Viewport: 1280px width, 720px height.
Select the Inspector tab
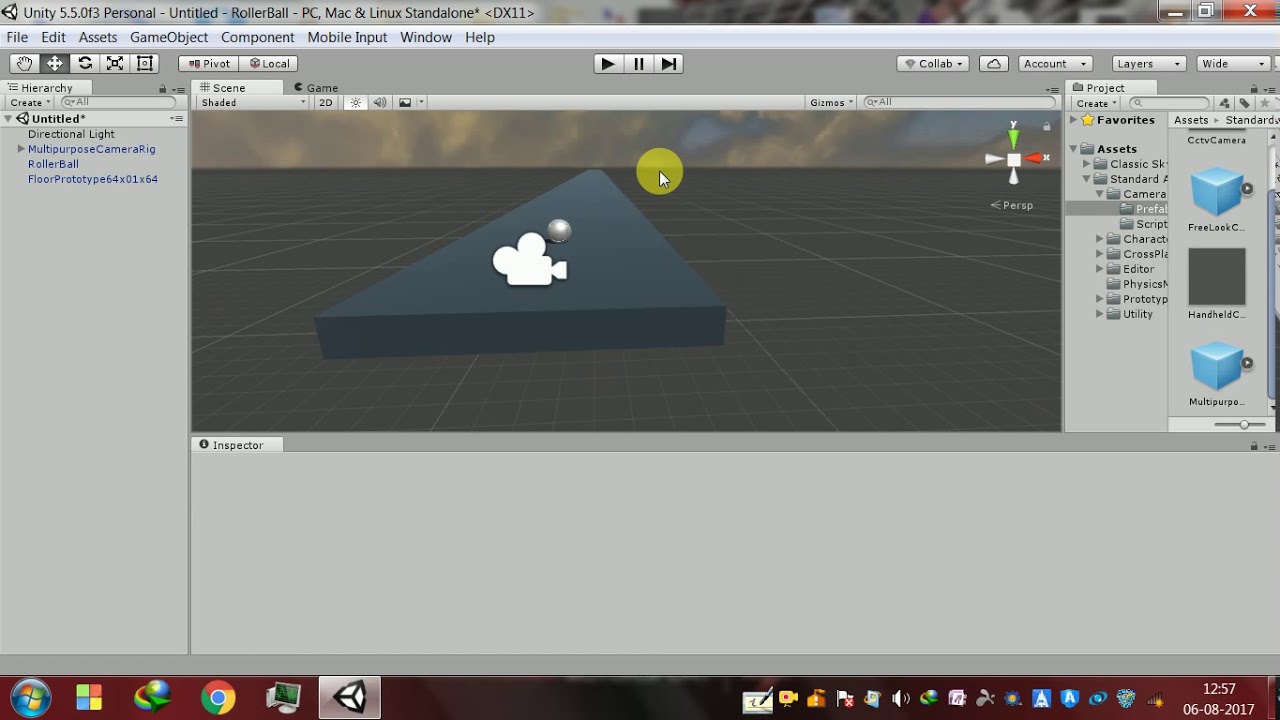click(x=238, y=445)
